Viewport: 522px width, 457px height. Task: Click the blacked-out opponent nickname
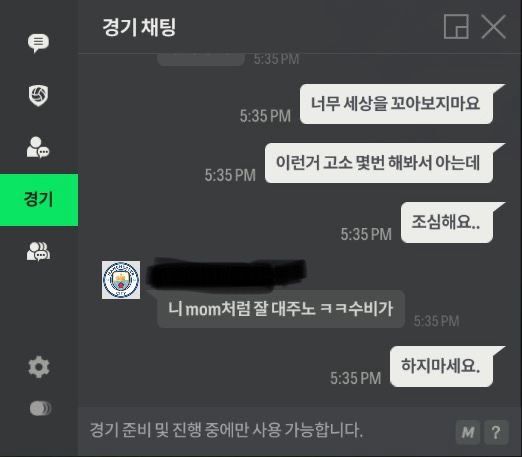(227, 274)
